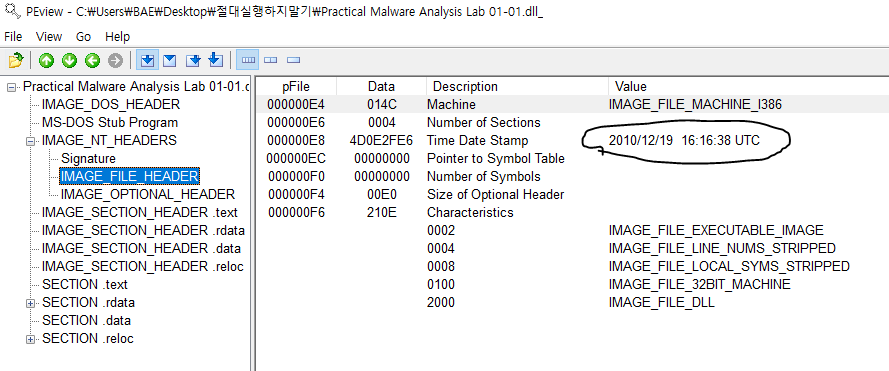889x371 pixels.
Task: Click the IMAGE_FILE_32BIT_MACHINE value
Action: (699, 285)
